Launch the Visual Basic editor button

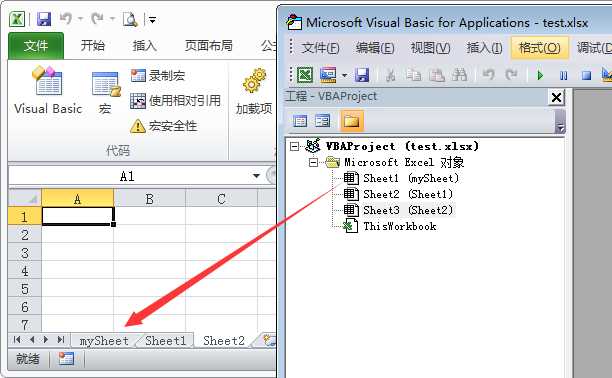[x=48, y=90]
